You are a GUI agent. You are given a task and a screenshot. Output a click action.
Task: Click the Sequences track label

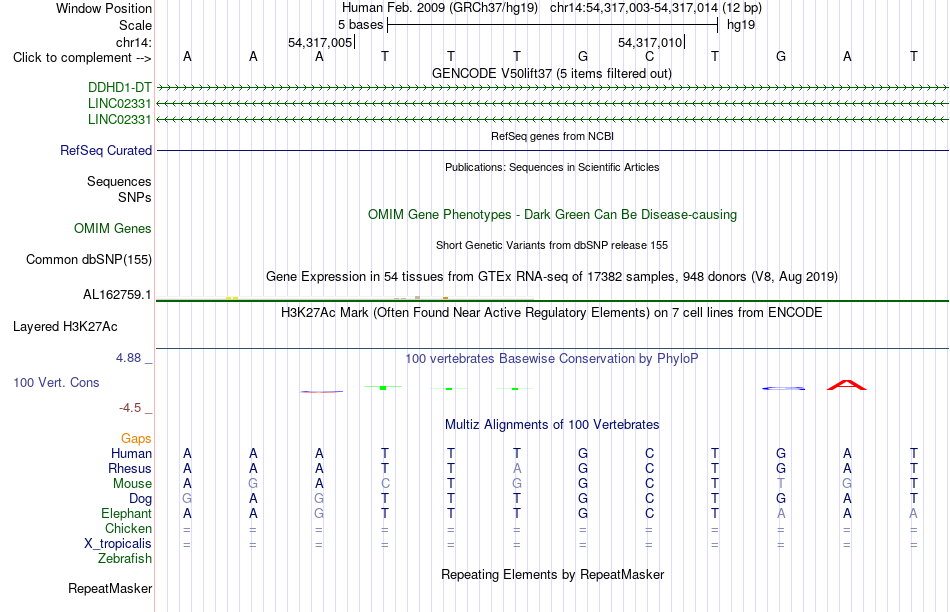(119, 181)
